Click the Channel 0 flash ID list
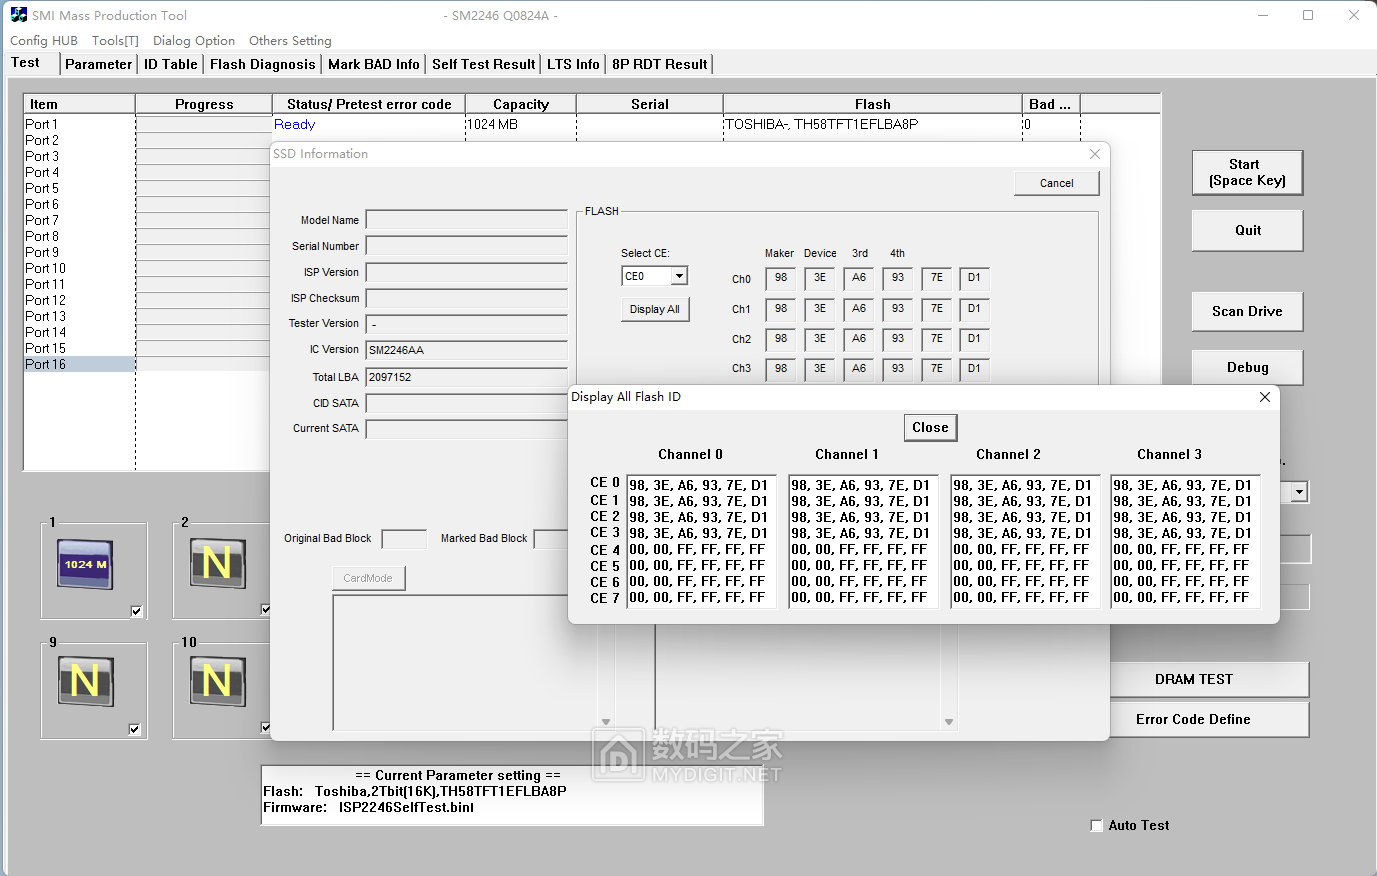Screen dimensions: 1377x876 [701, 541]
